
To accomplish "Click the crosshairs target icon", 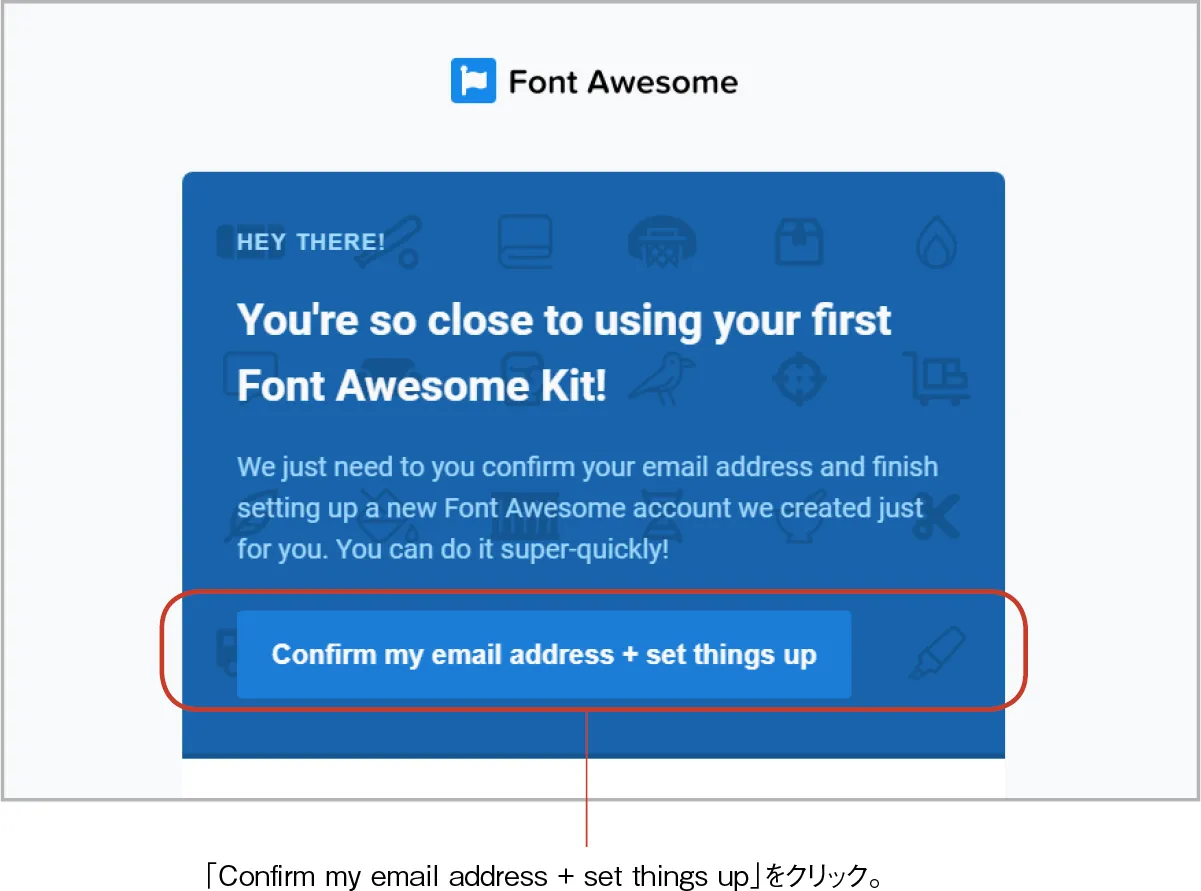I will coord(798,377).
